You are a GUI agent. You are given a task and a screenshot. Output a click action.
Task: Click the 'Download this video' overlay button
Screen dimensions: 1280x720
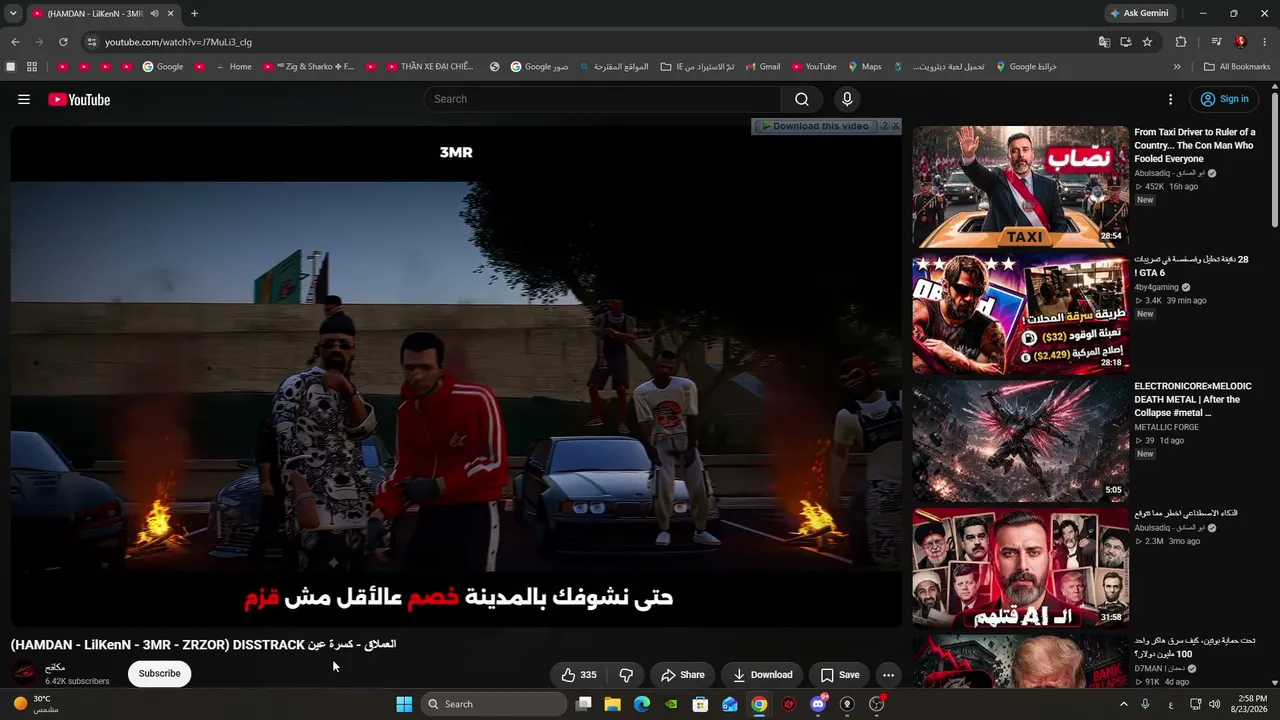click(x=814, y=126)
